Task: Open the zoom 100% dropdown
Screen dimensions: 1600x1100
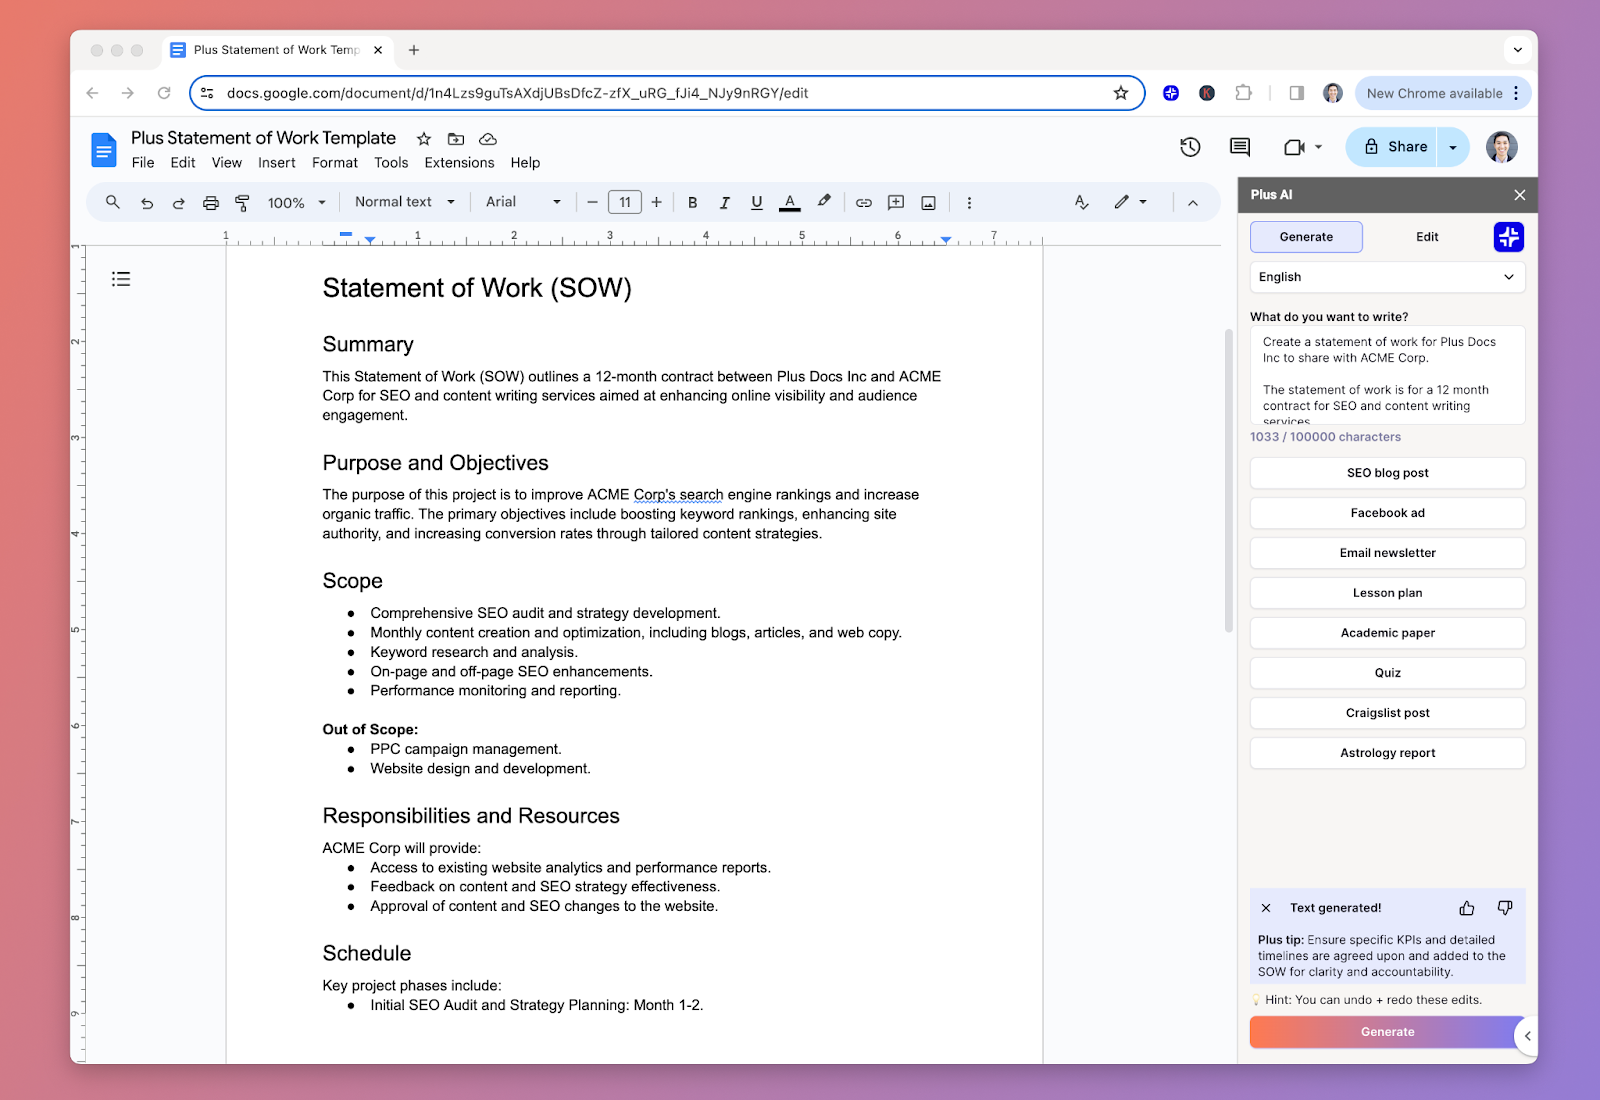Action: tap(297, 203)
